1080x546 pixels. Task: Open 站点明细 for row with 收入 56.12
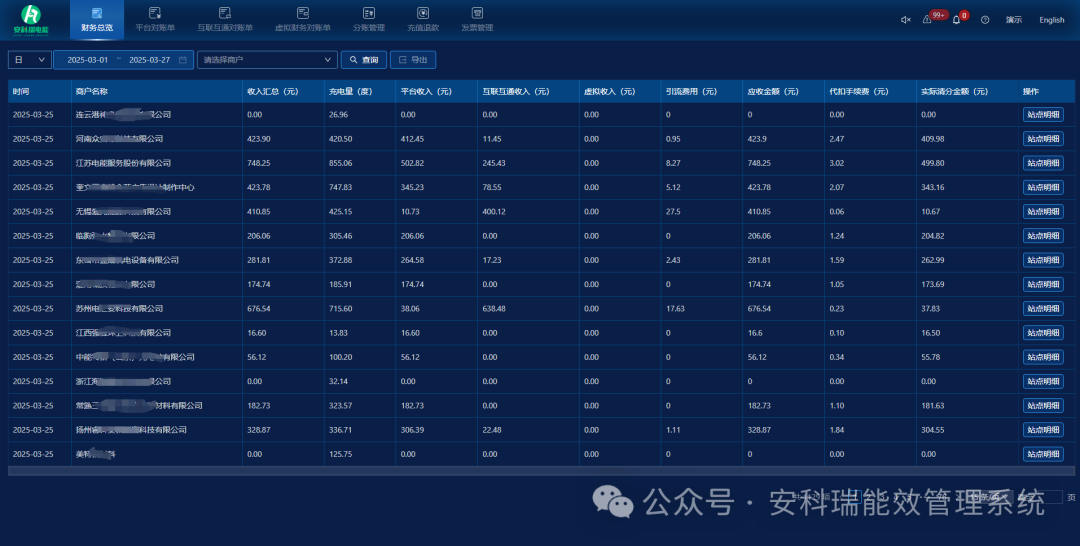[x=1043, y=357]
